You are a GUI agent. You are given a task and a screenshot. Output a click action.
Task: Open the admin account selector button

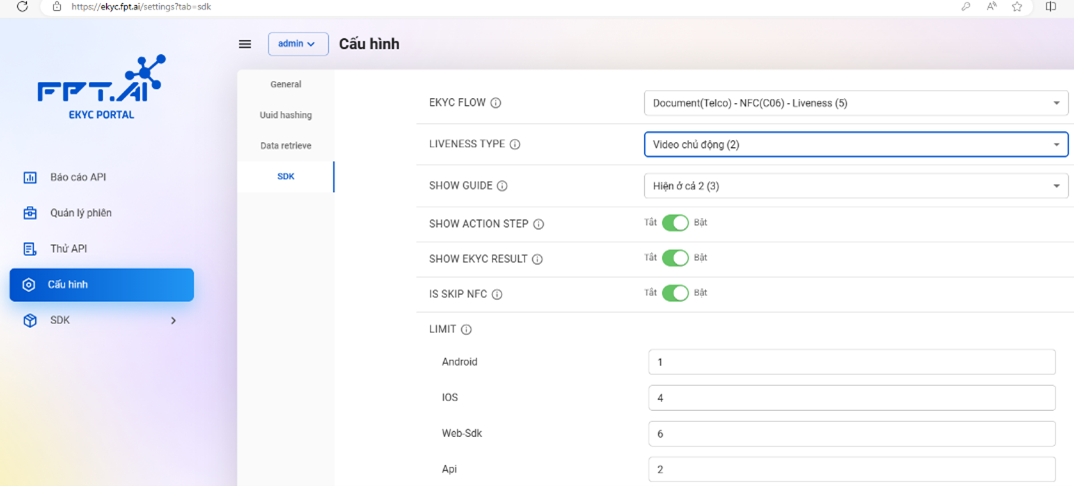(298, 44)
